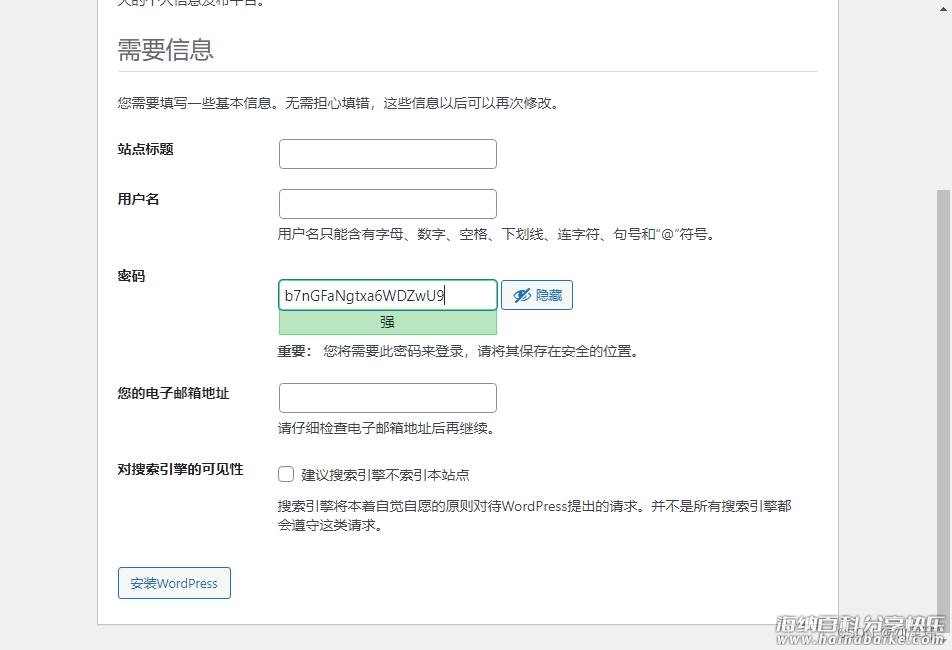Focus the 用户名 text box

[387, 204]
